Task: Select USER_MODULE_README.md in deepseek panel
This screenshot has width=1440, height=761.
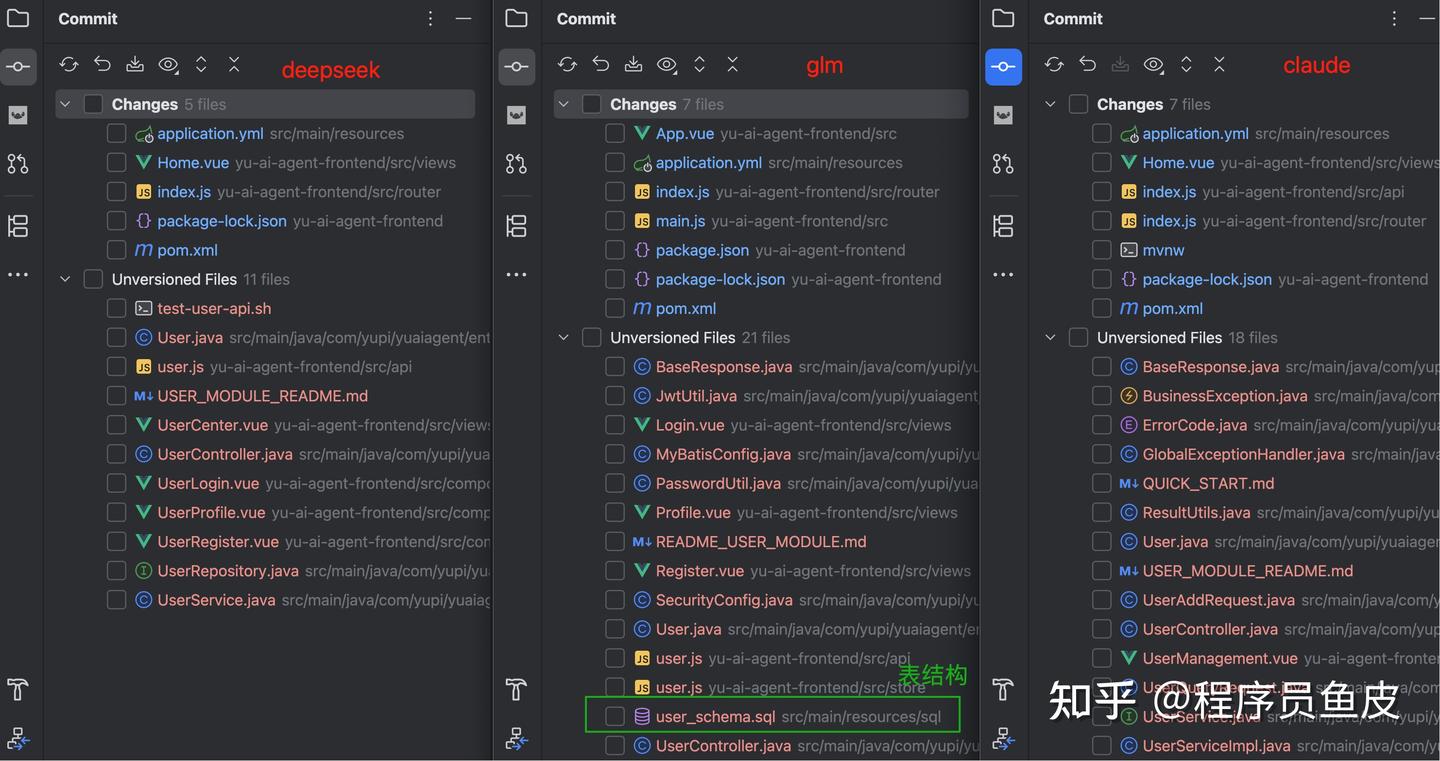Action: (x=263, y=396)
